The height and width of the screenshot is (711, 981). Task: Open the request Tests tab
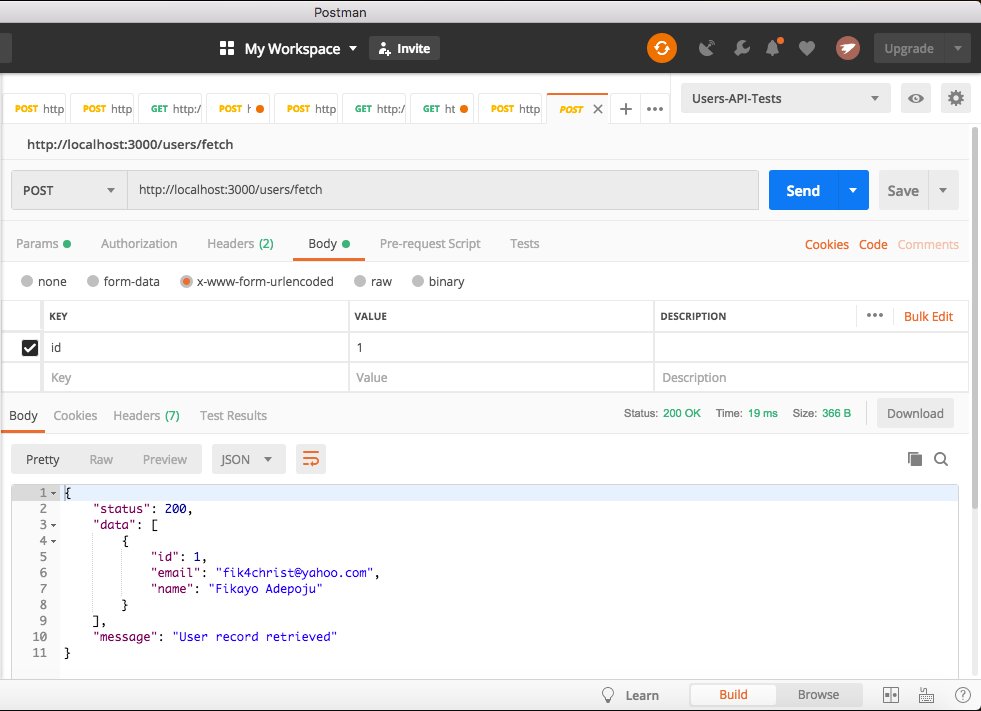(524, 243)
